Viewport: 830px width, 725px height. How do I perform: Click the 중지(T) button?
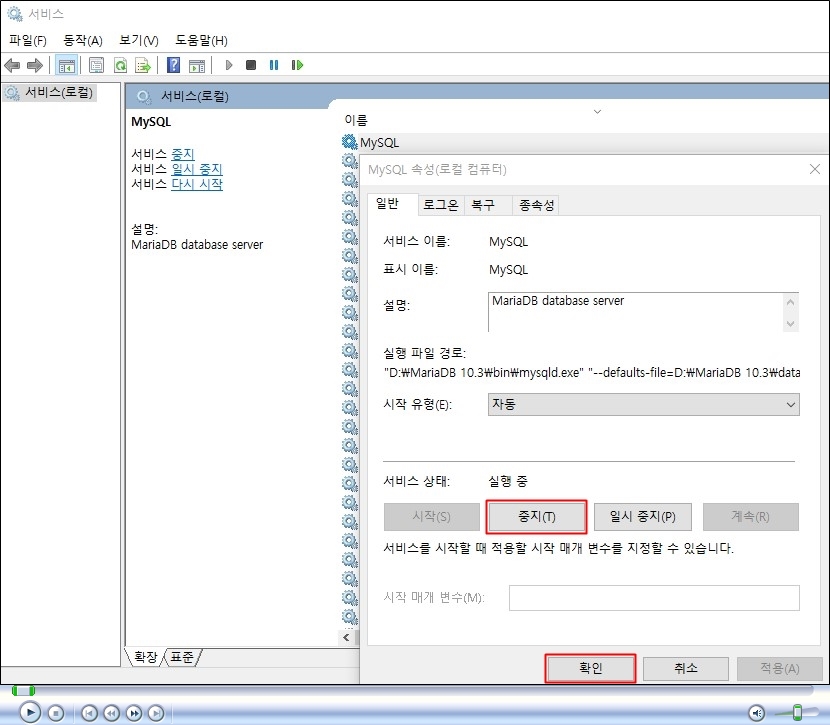536,516
